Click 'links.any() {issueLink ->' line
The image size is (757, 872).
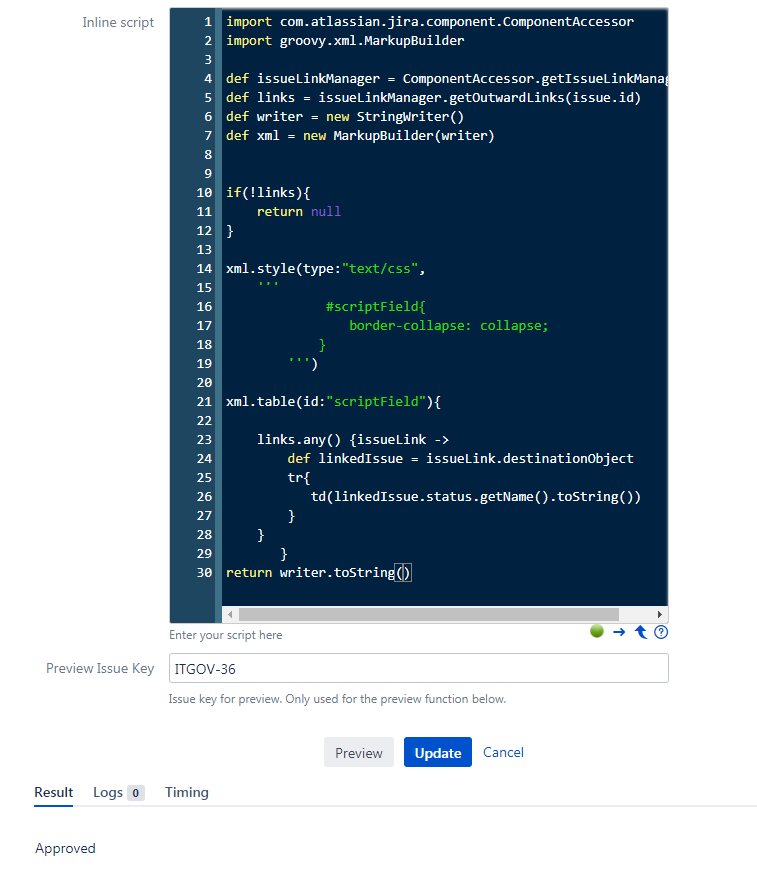[353, 439]
